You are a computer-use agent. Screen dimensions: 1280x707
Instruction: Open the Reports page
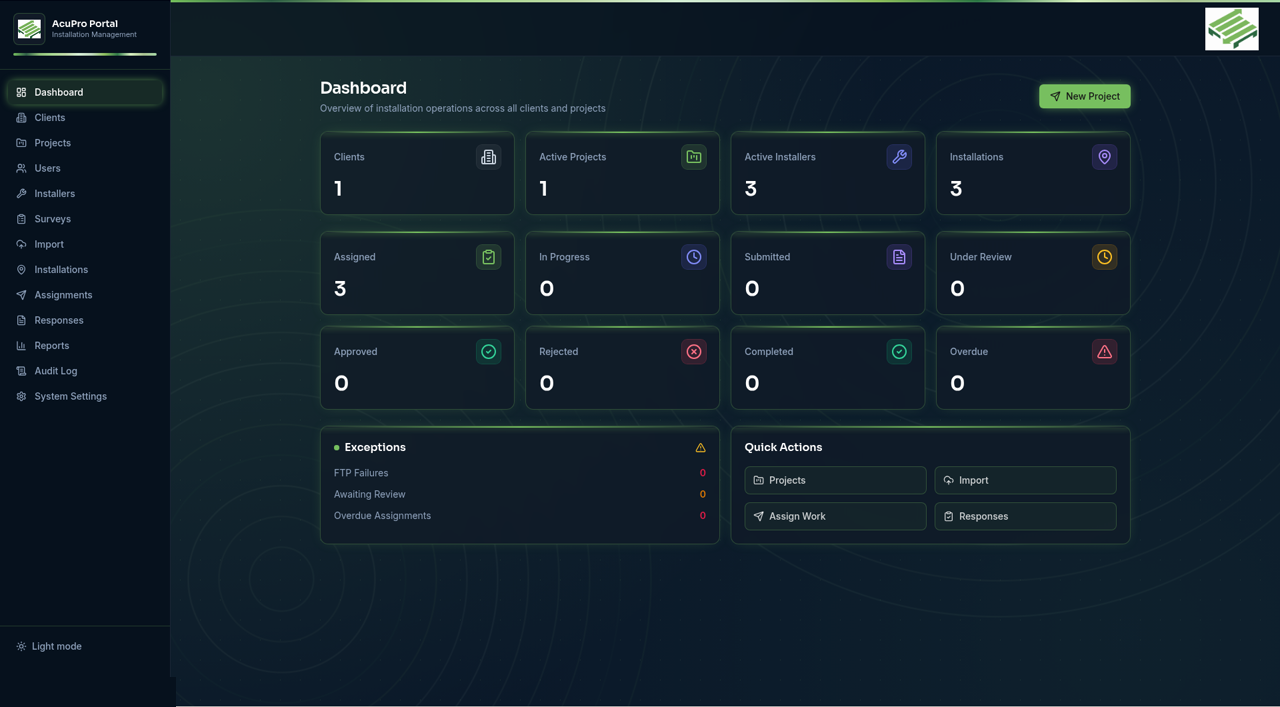tap(85, 346)
